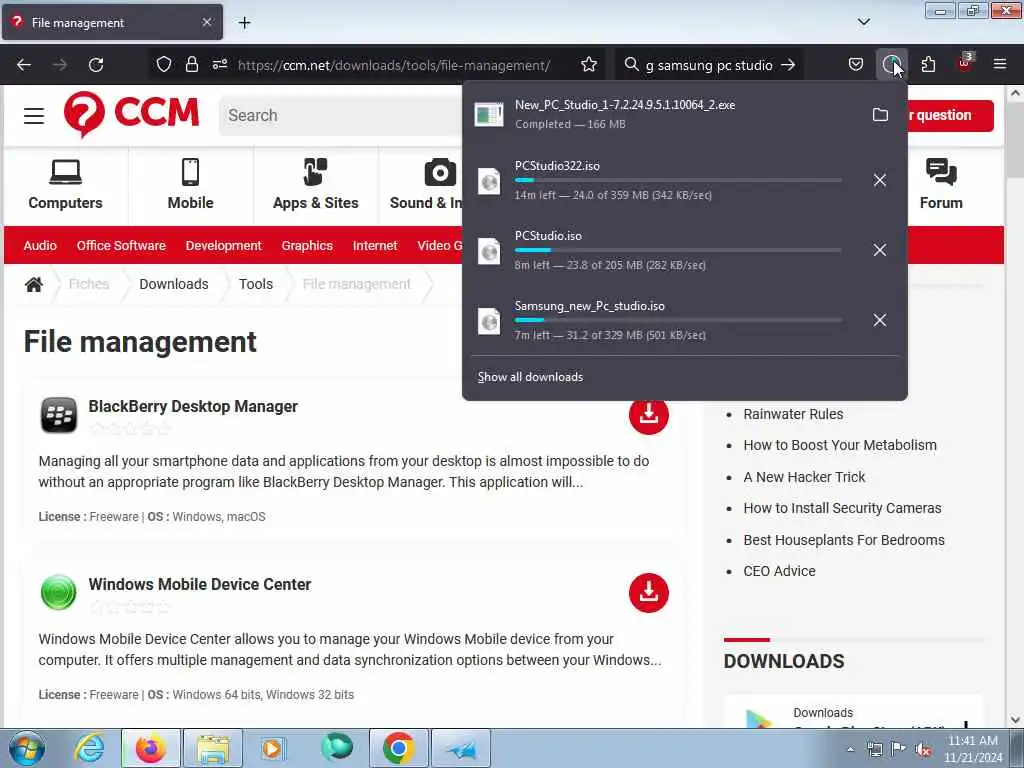
Task: Close the File management tab
Action: (x=206, y=22)
